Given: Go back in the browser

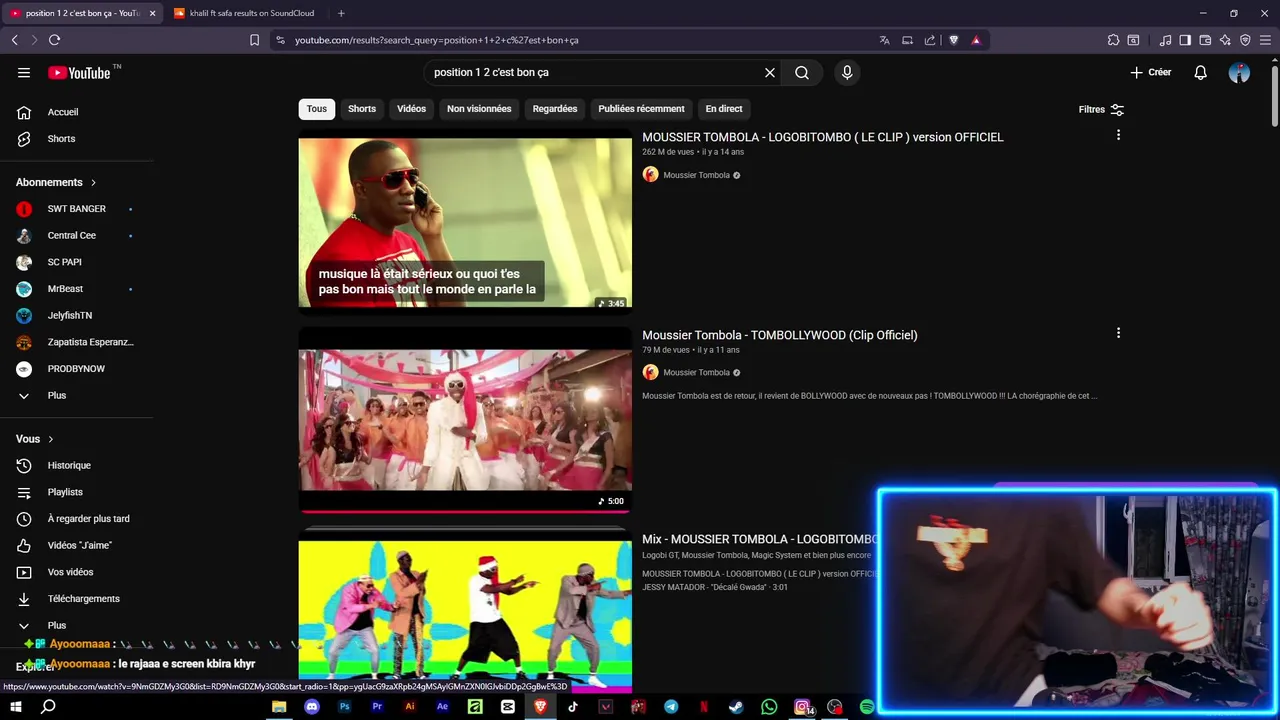Looking at the screenshot, I should (x=14, y=40).
